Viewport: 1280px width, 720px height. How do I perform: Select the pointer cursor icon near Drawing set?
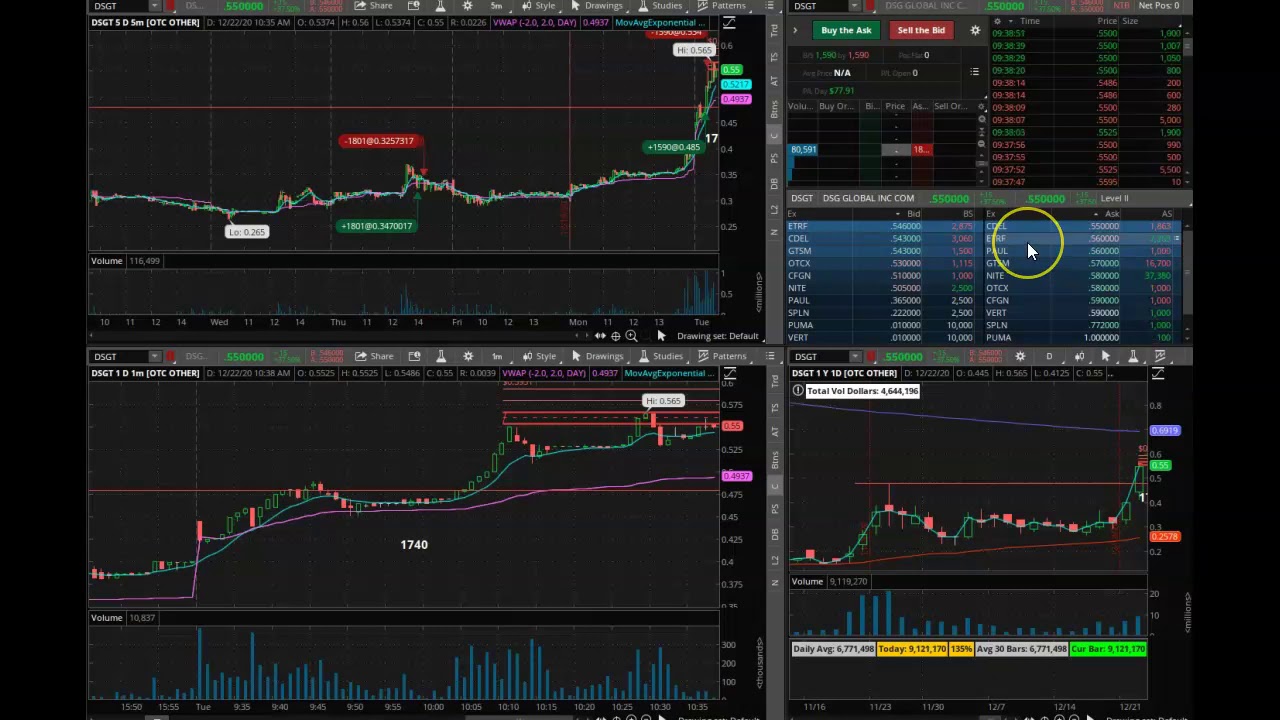click(661, 336)
